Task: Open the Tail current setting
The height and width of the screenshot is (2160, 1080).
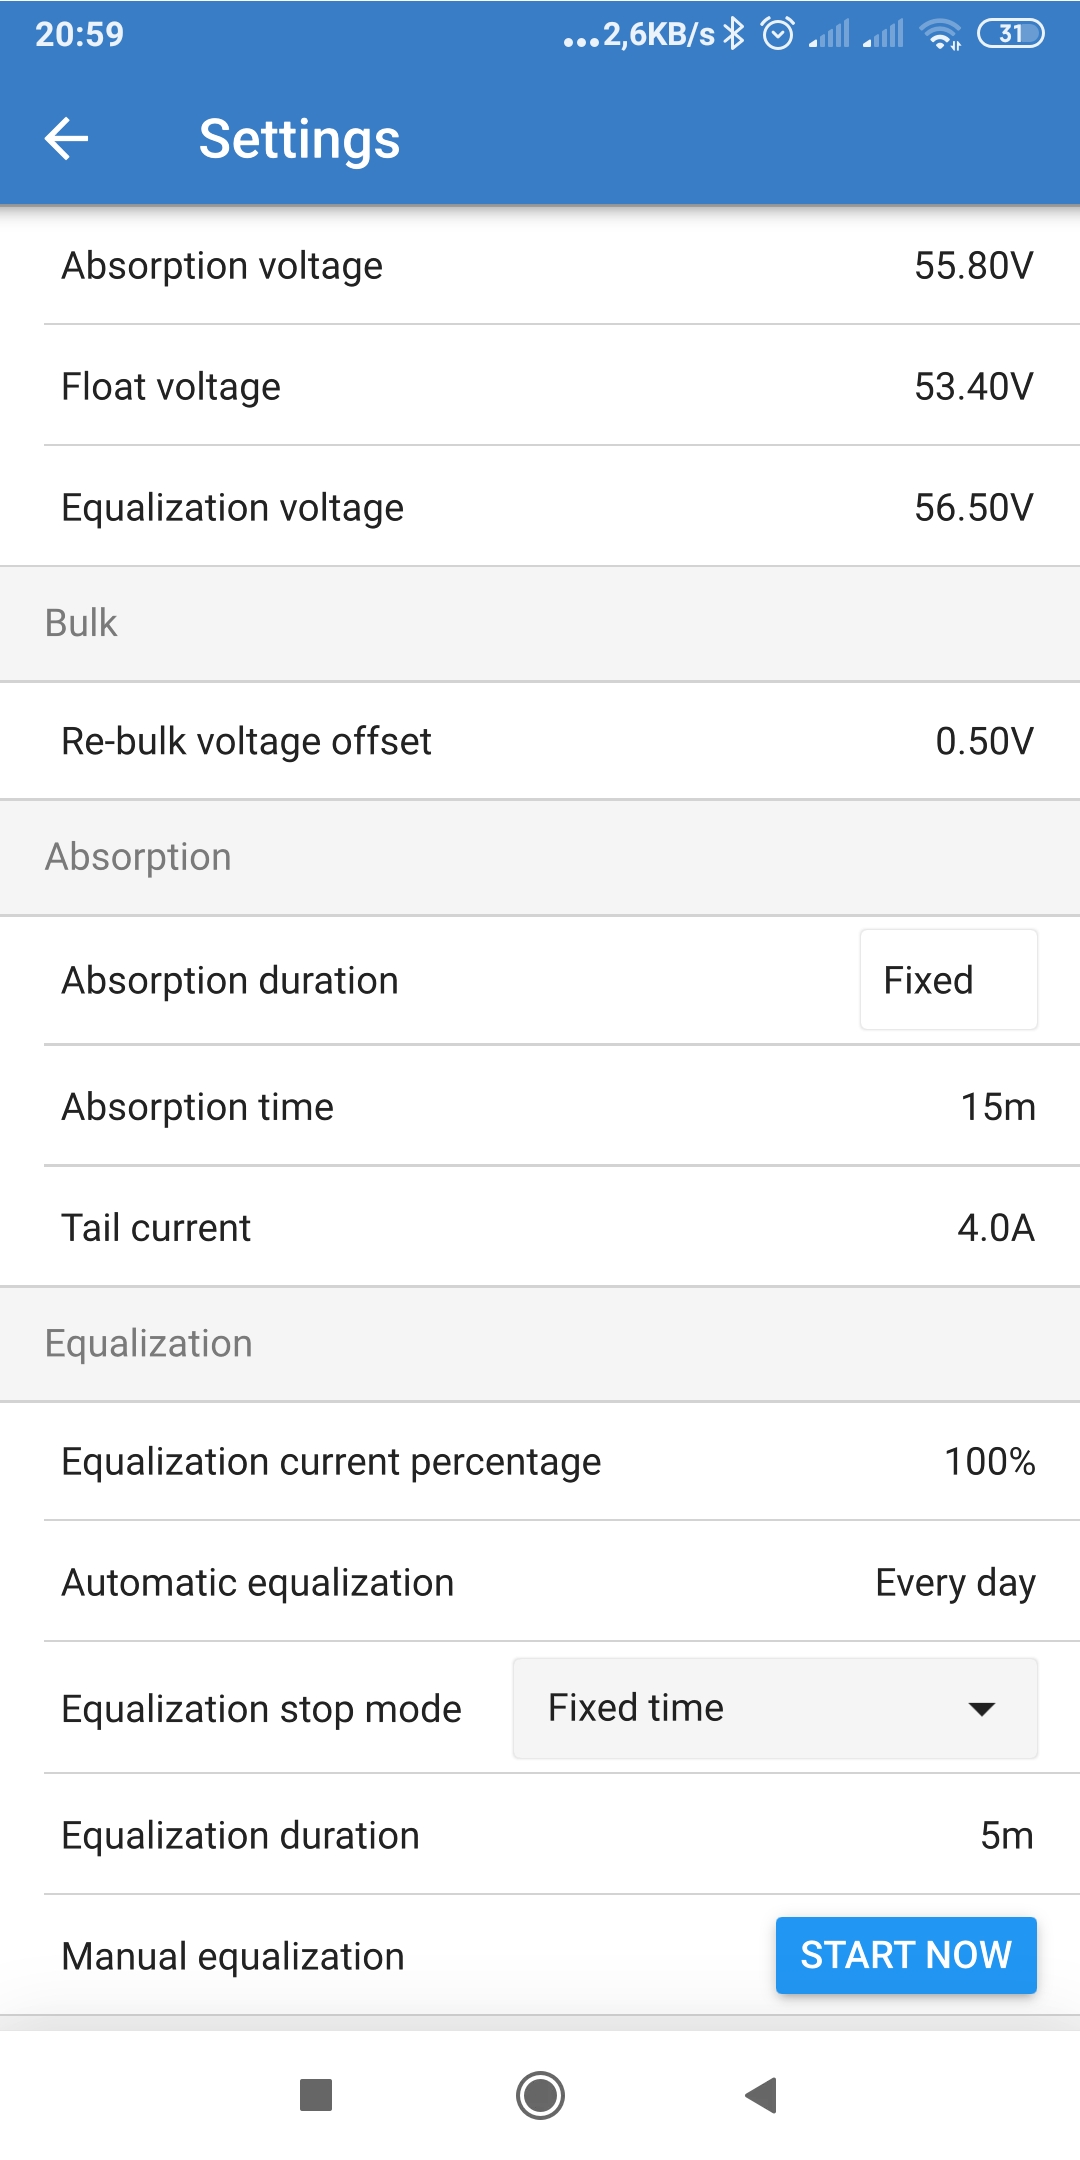Action: [540, 1228]
